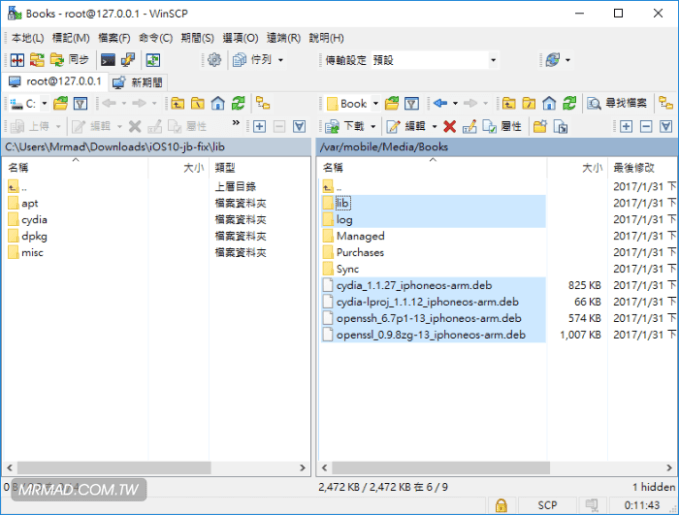Click the local select files plus icon

(259, 126)
